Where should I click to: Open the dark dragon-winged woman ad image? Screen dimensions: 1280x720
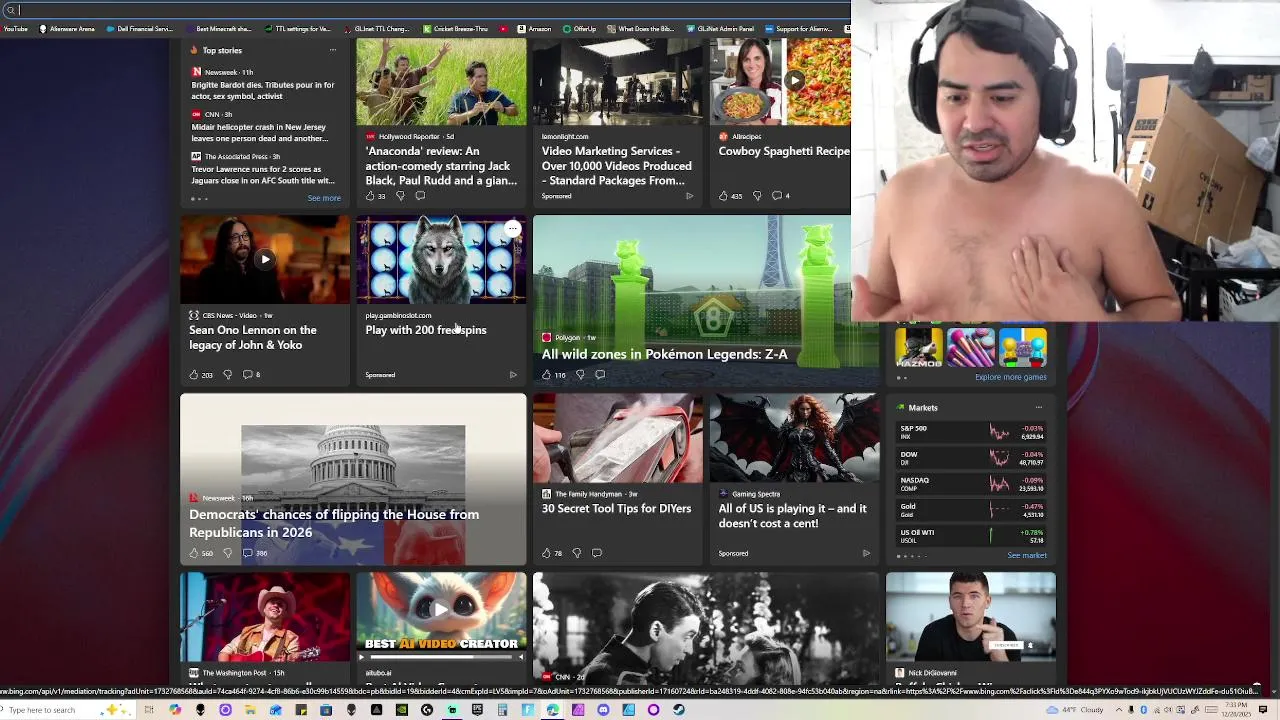point(794,438)
